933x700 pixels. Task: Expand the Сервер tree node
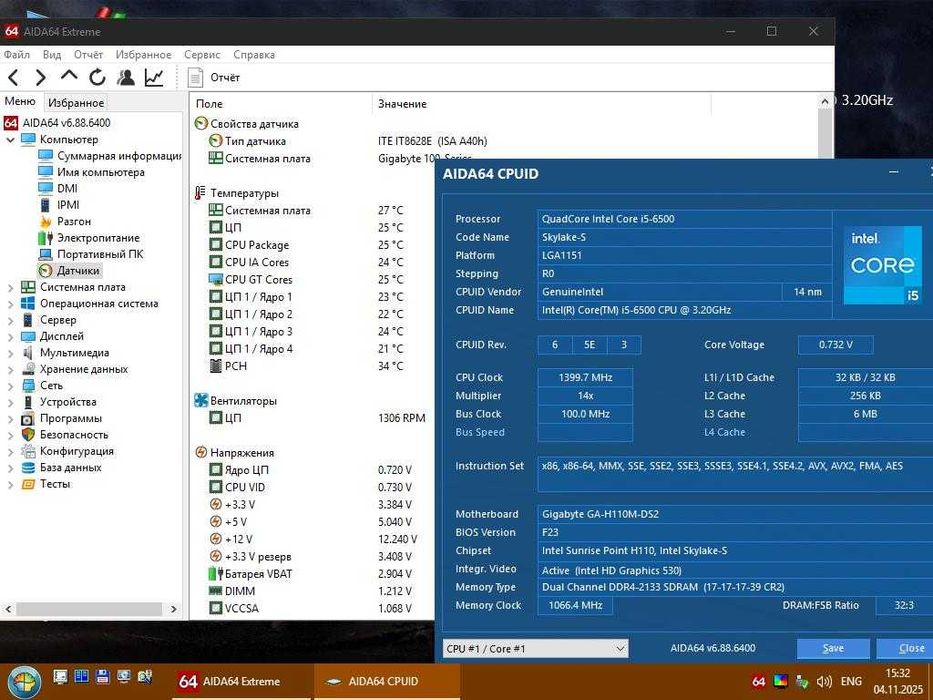[x=10, y=320]
